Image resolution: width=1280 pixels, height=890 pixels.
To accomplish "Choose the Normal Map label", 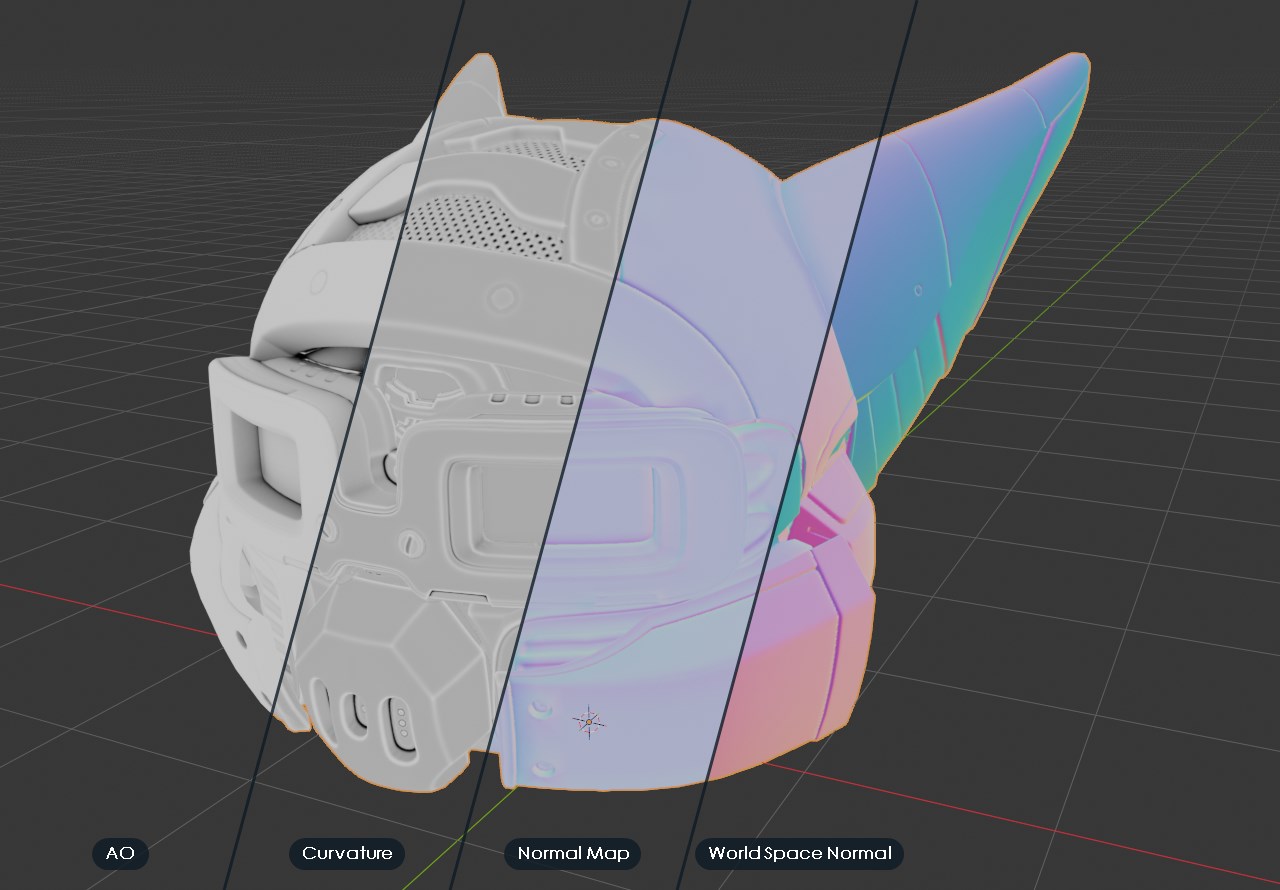I will point(573,853).
